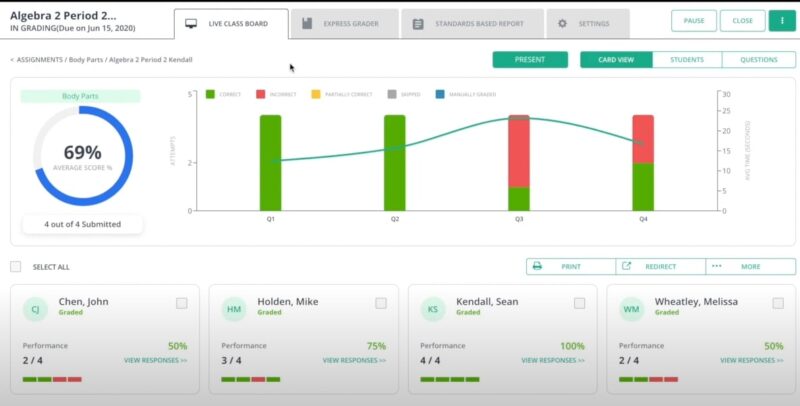Click the KS avatar for Kendall, Sean
This screenshot has width=800, height=406.
(433, 310)
